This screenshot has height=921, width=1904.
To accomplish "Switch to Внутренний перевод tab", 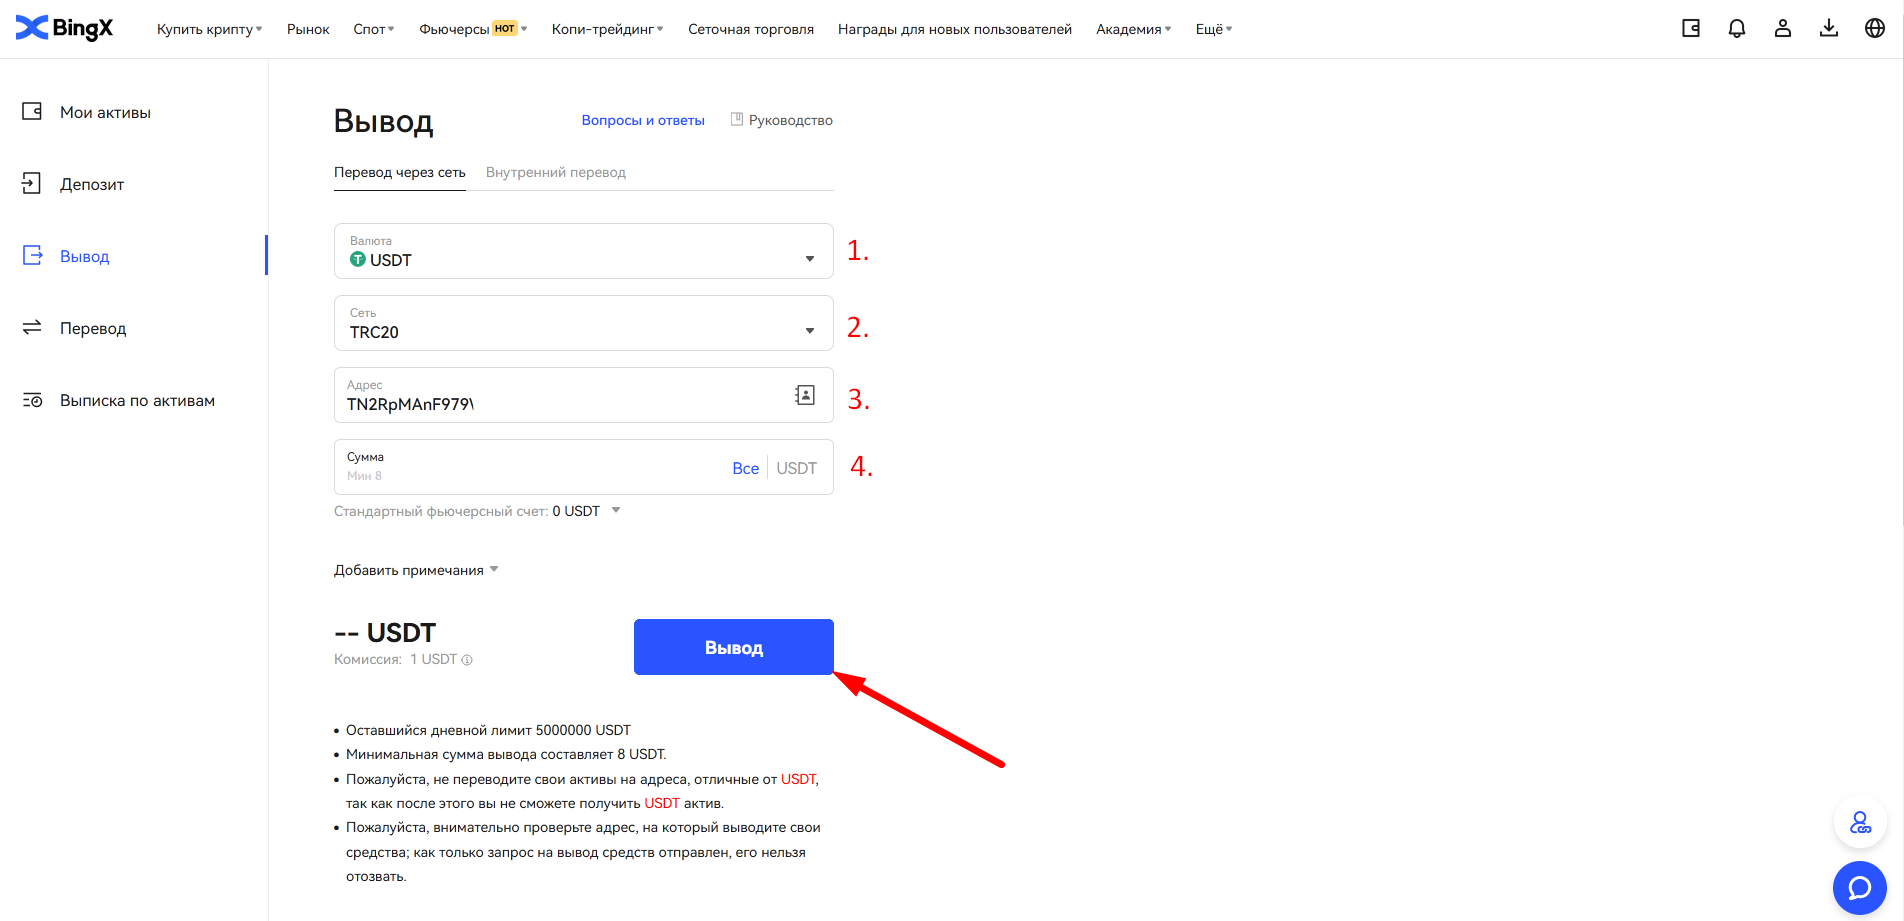I will [556, 172].
